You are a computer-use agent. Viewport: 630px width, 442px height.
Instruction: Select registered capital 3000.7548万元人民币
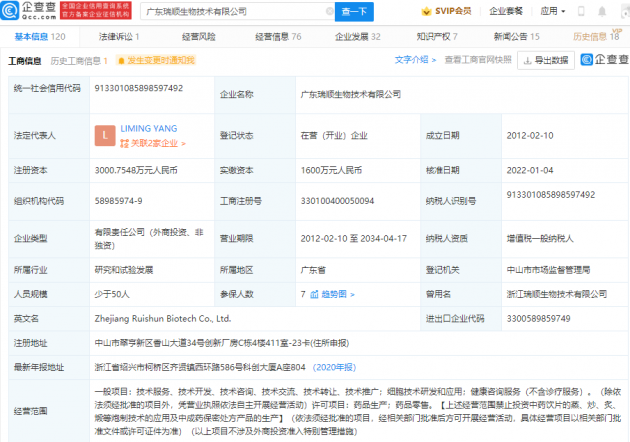pos(136,170)
